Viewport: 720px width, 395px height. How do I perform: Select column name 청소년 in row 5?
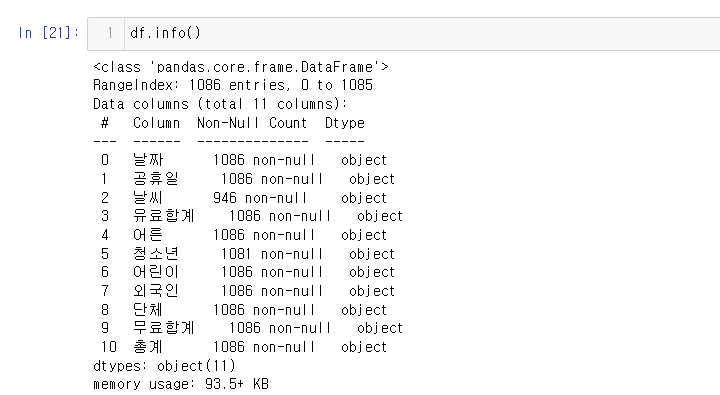click(x=156, y=254)
